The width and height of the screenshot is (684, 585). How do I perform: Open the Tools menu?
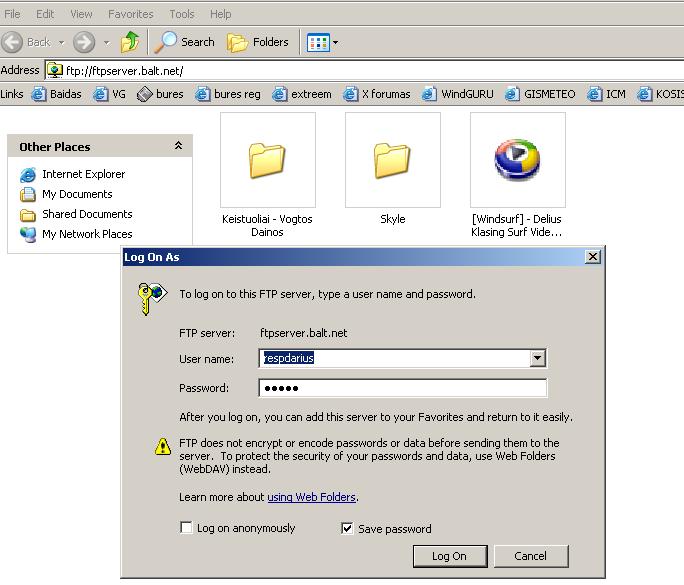182,14
